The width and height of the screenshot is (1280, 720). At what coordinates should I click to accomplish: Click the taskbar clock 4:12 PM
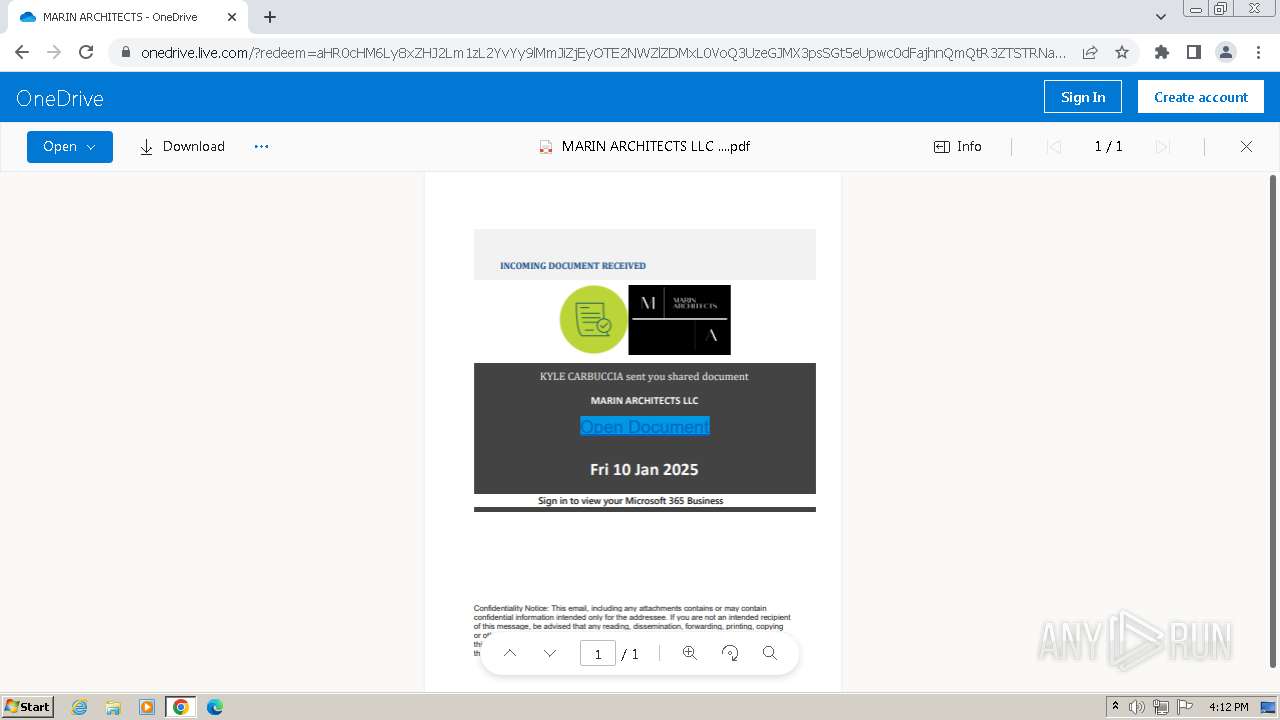coord(1228,707)
